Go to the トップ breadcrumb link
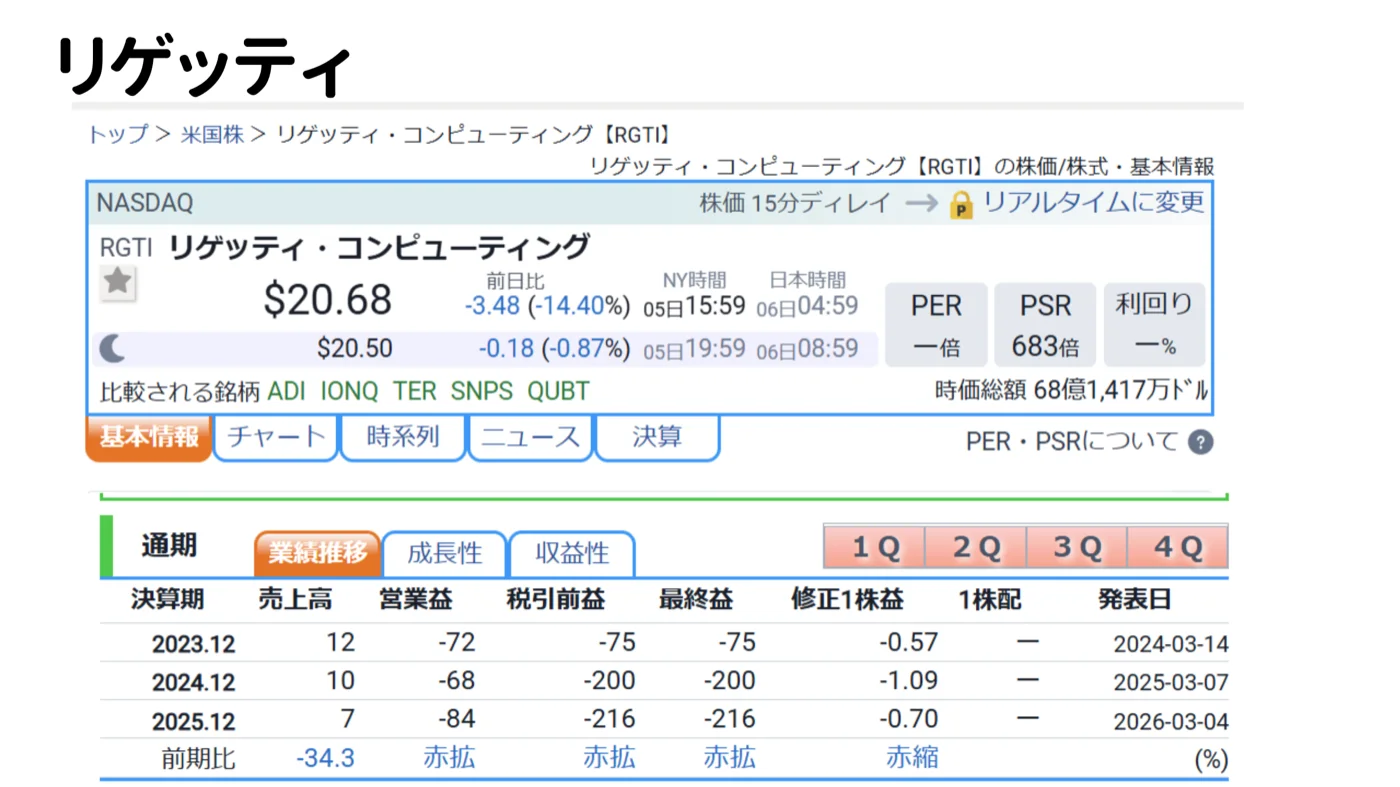Viewport: 1400px width, 787px height. coord(118,135)
